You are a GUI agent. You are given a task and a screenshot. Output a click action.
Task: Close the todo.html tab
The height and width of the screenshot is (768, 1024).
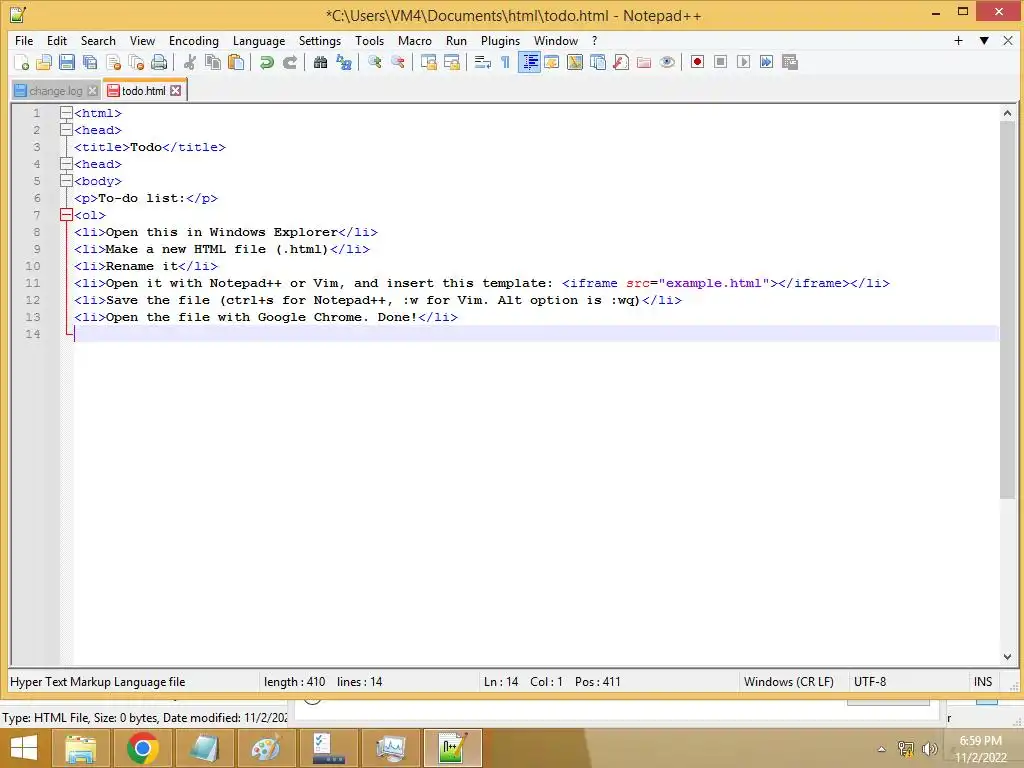click(x=176, y=91)
